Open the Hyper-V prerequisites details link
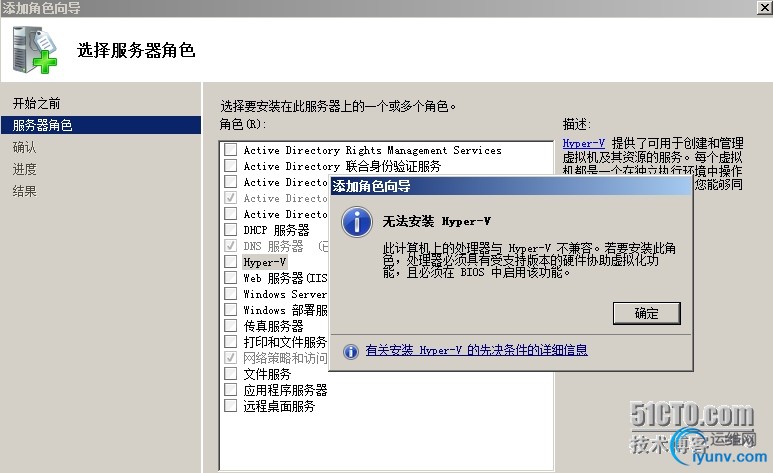The width and height of the screenshot is (773, 473). pyautogui.click(x=476, y=350)
